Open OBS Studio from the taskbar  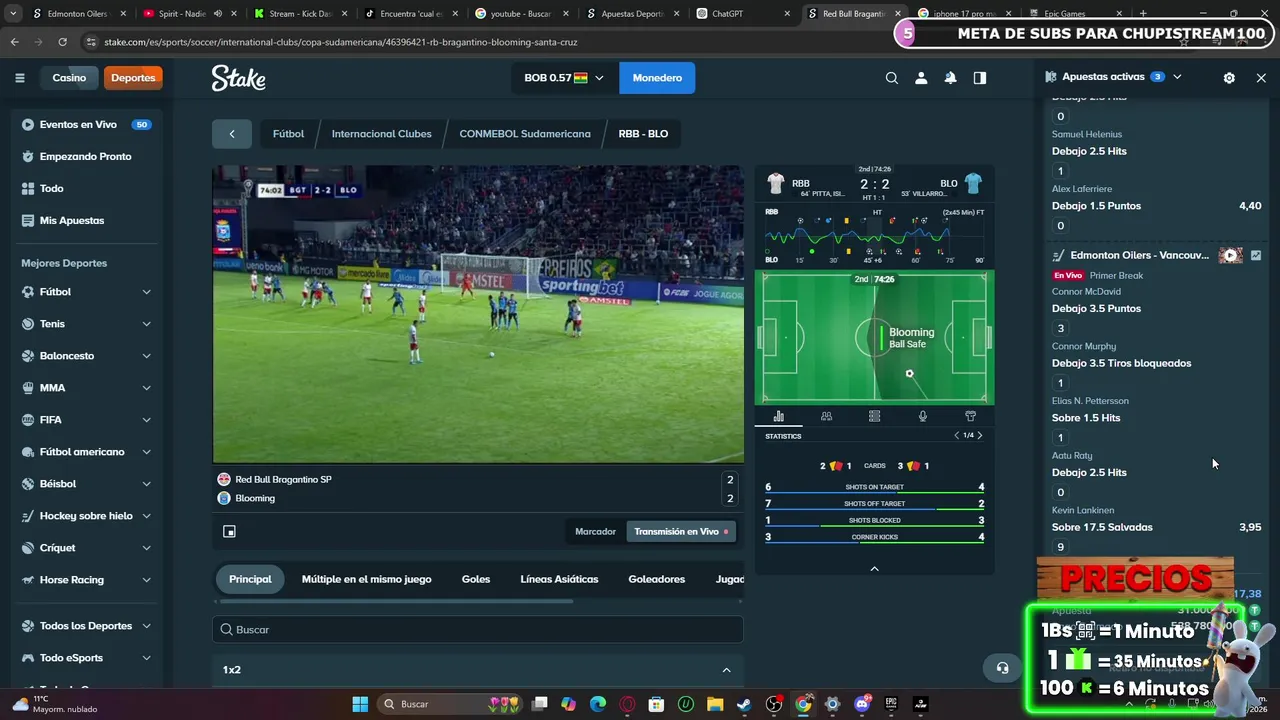[774, 704]
